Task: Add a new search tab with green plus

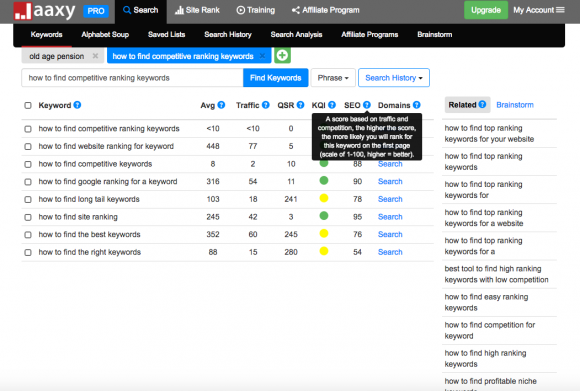Action: coord(282,56)
